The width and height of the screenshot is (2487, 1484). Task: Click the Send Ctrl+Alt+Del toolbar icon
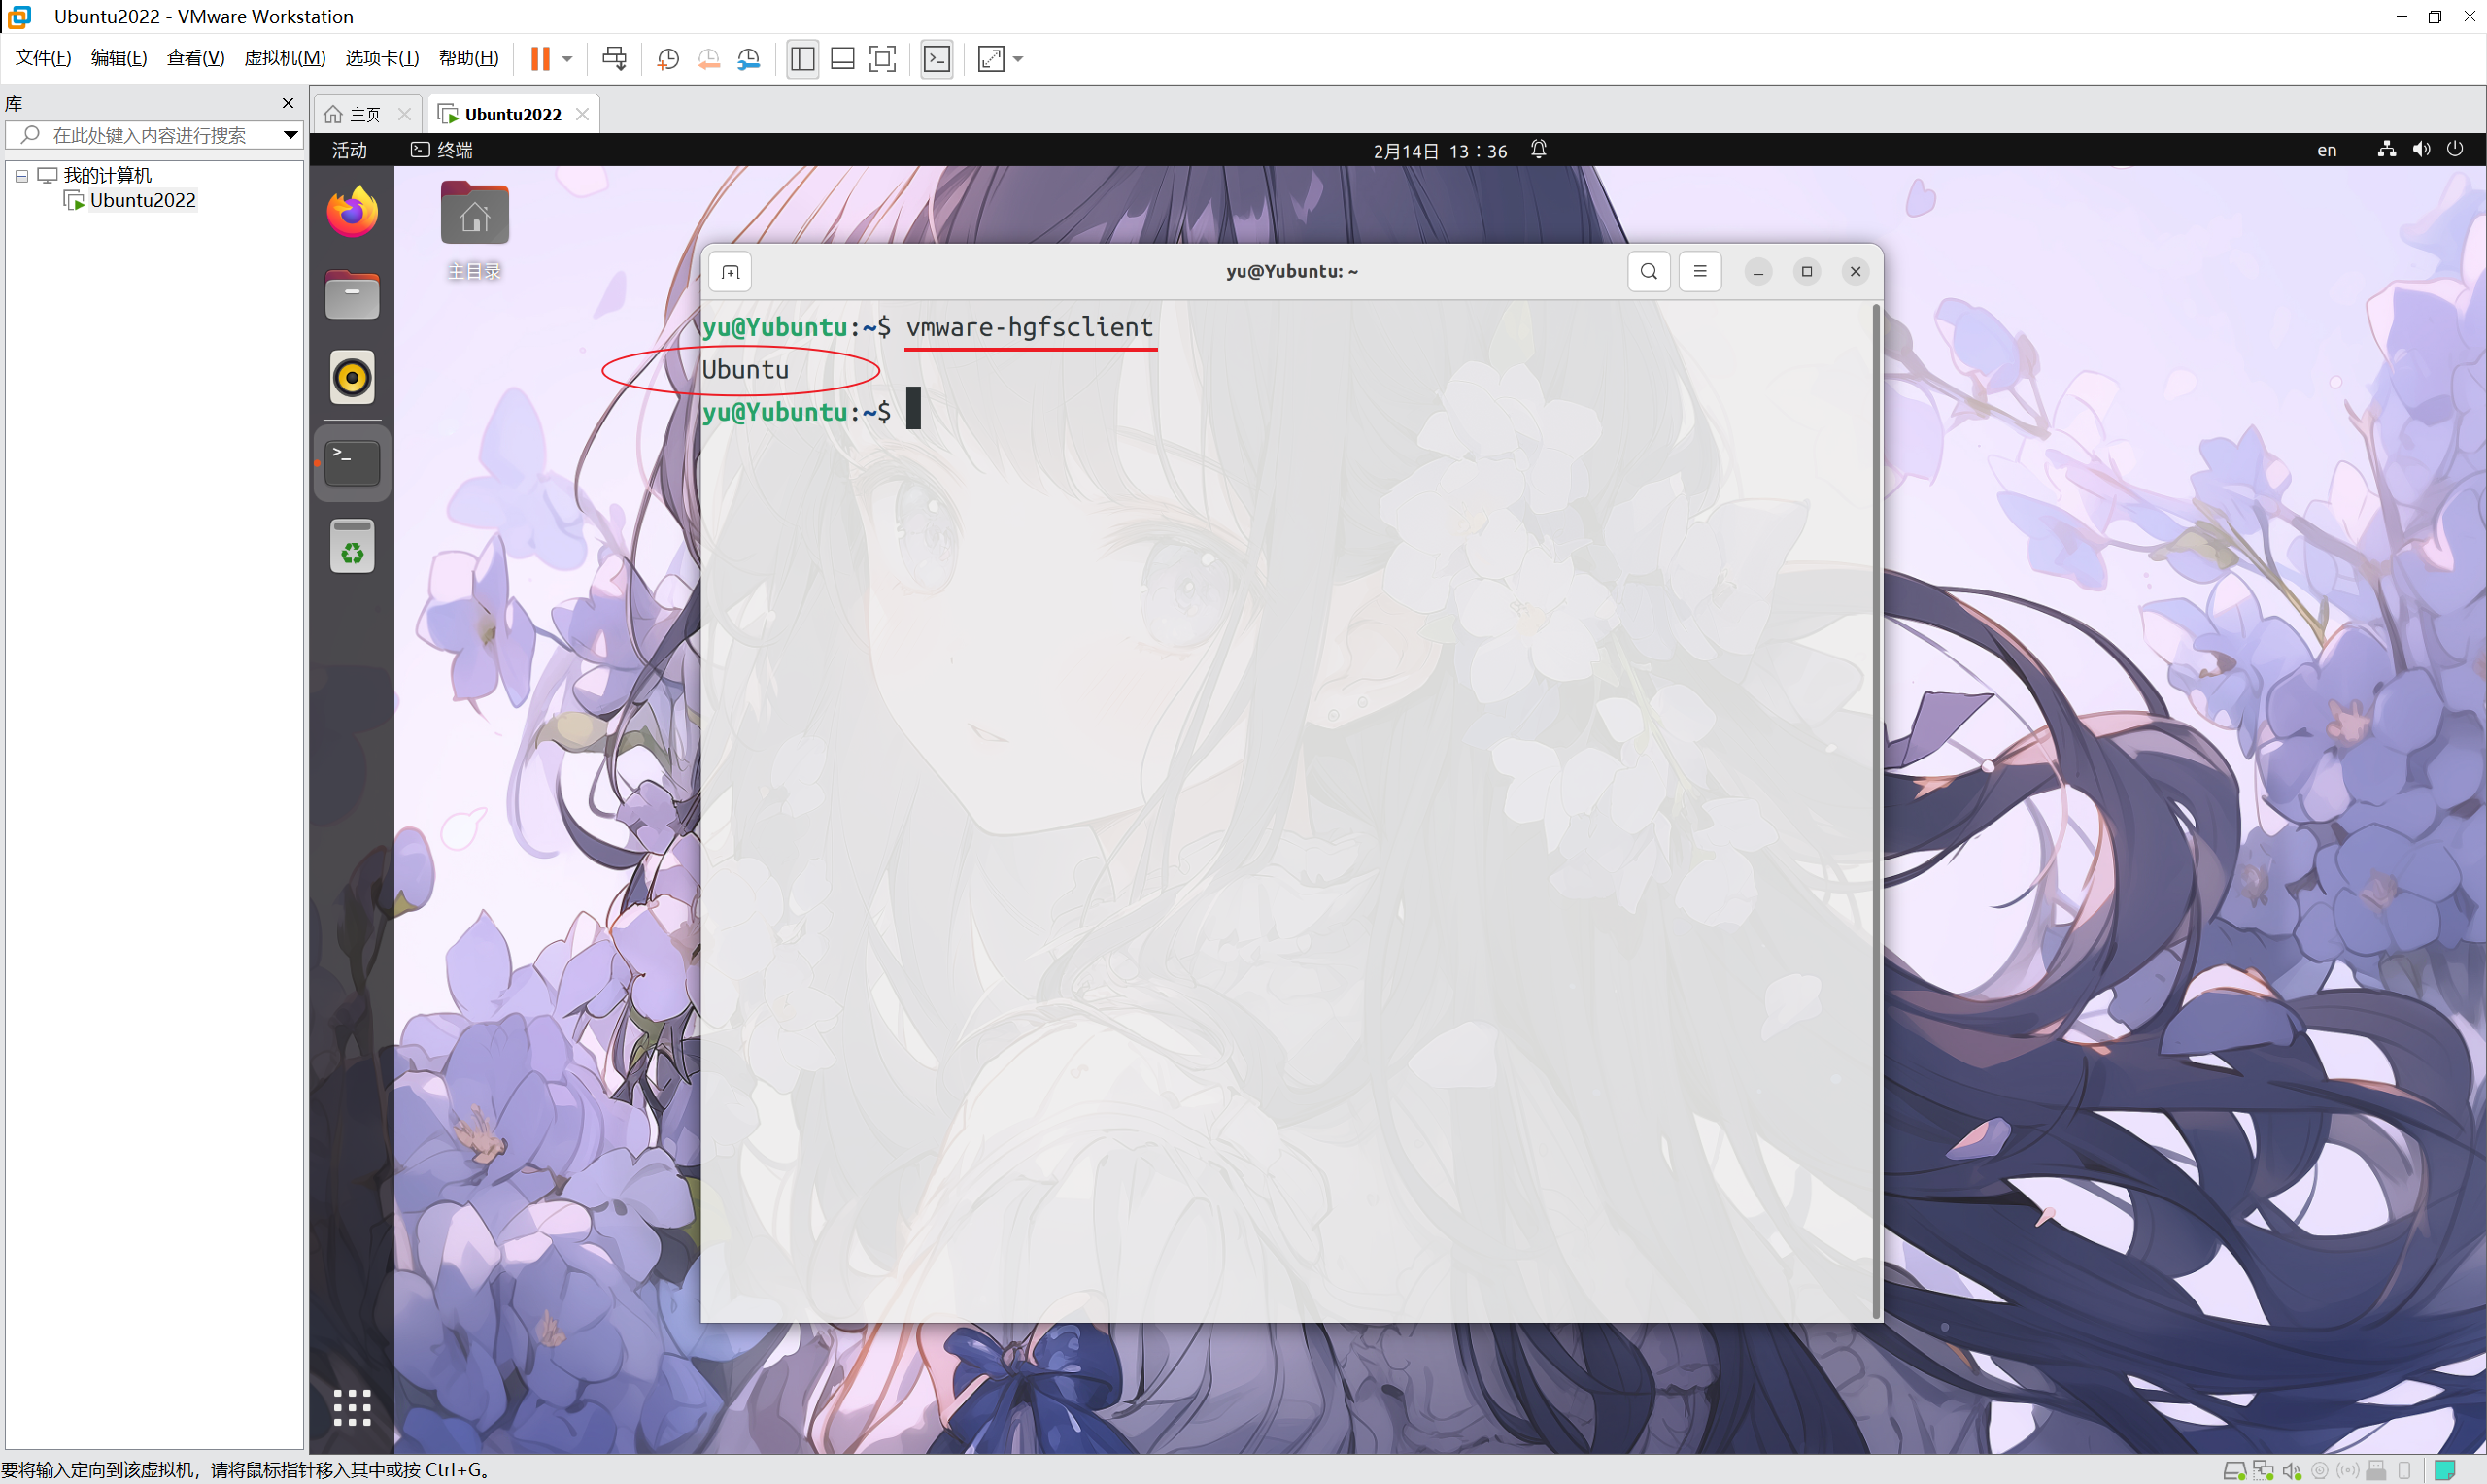[x=614, y=59]
